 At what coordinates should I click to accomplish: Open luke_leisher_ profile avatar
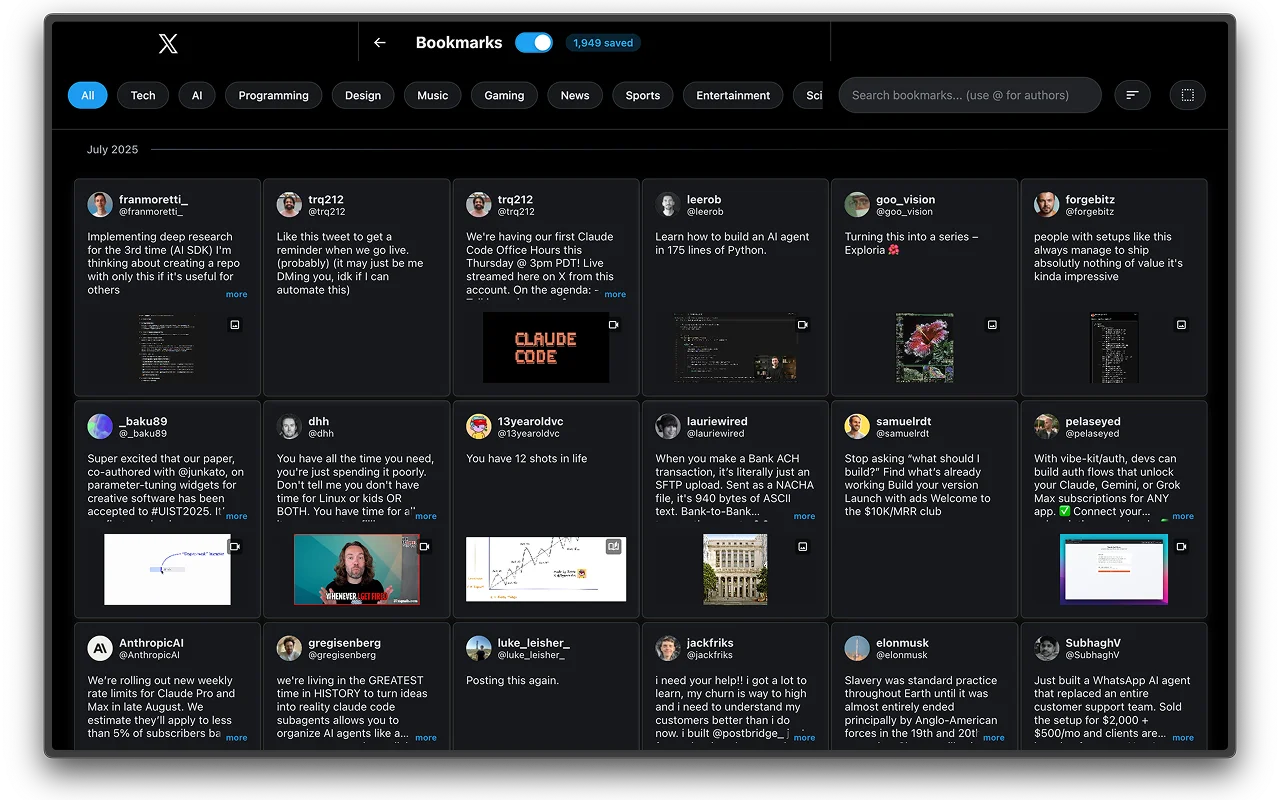(x=478, y=648)
